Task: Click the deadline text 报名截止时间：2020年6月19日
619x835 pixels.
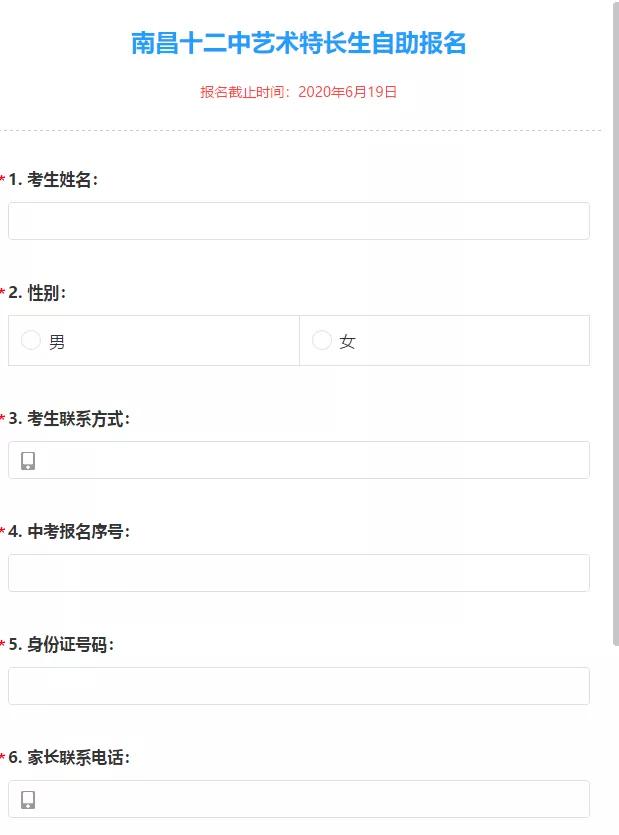Action: tap(297, 91)
